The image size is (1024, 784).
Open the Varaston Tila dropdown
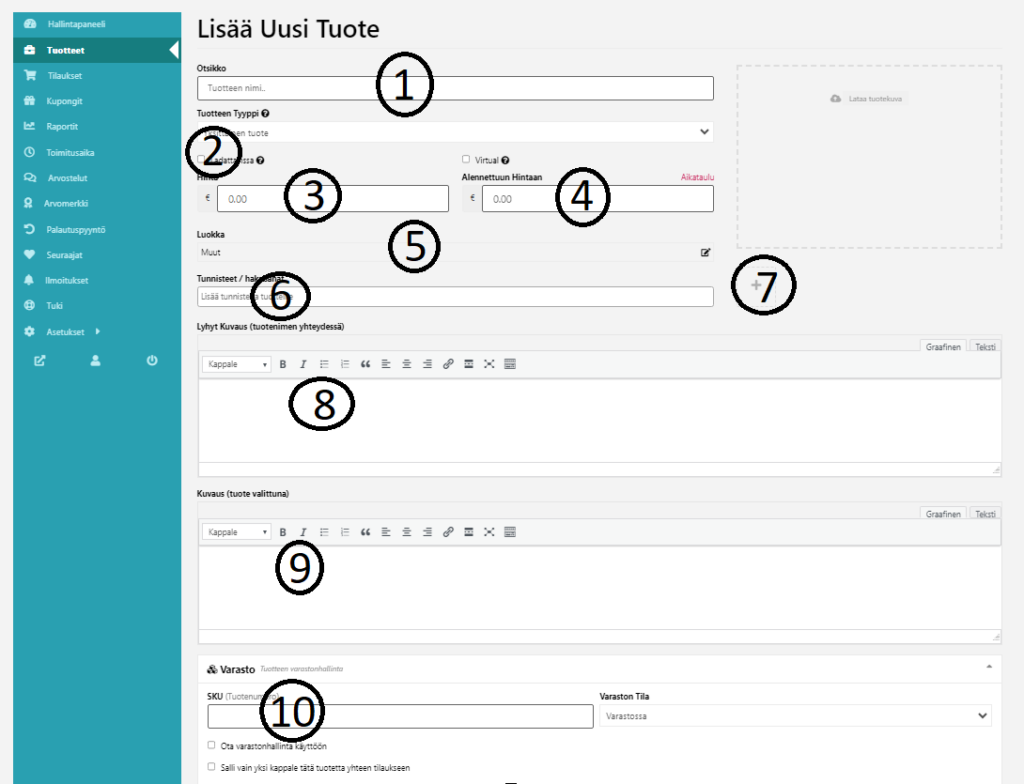(795, 716)
